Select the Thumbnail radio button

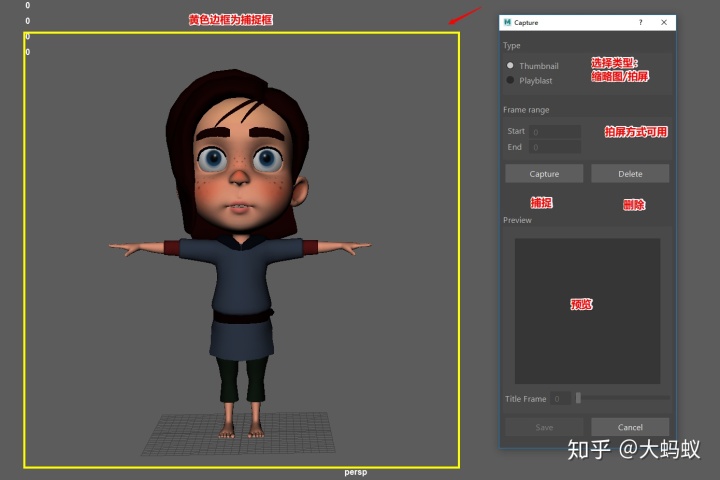[x=510, y=66]
